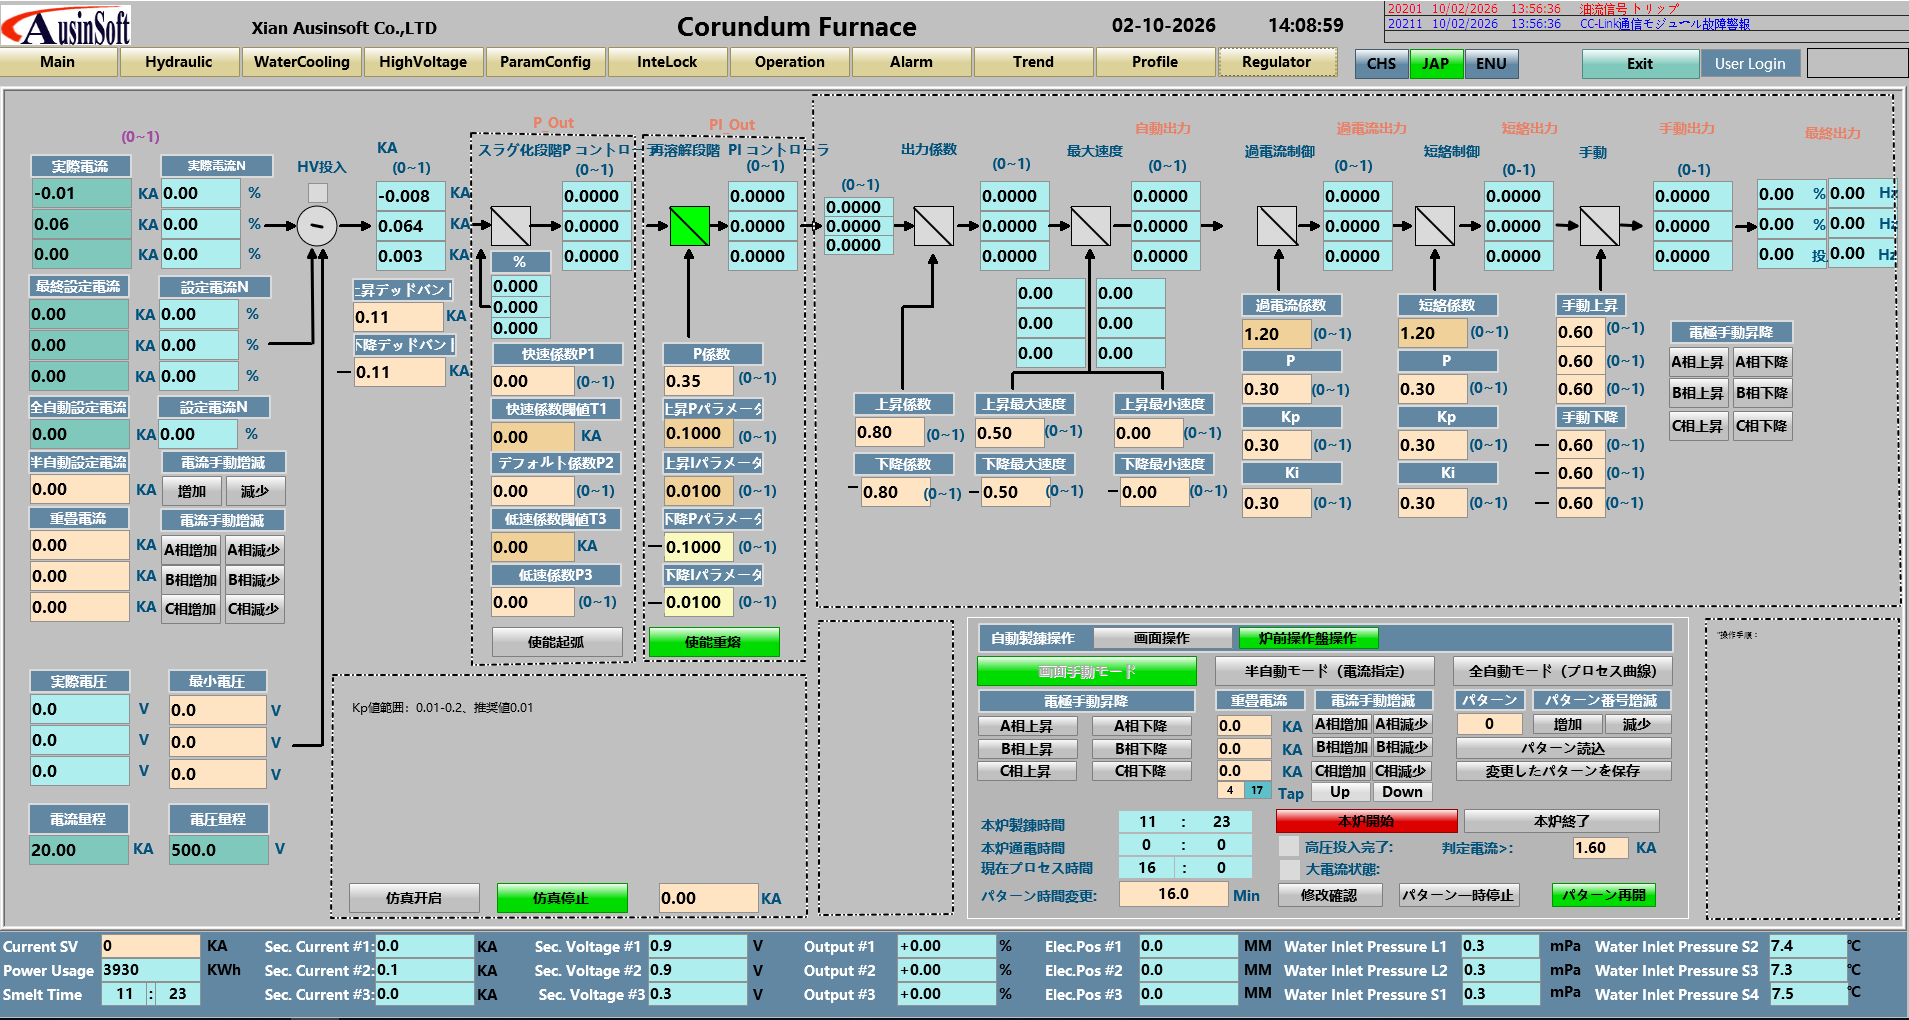
Task: Click the 手動 manual output block
Action: (x=1599, y=226)
